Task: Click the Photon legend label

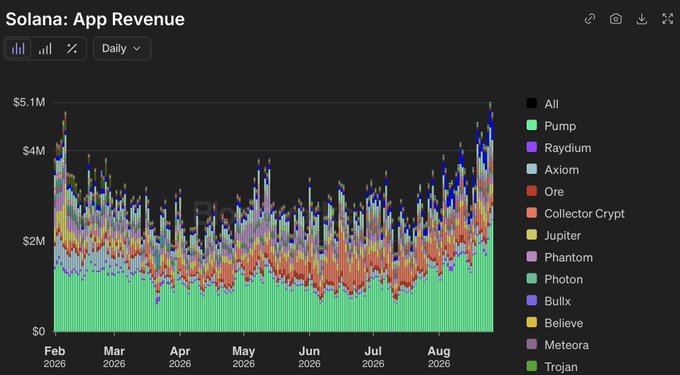Action: pyautogui.click(x=564, y=280)
